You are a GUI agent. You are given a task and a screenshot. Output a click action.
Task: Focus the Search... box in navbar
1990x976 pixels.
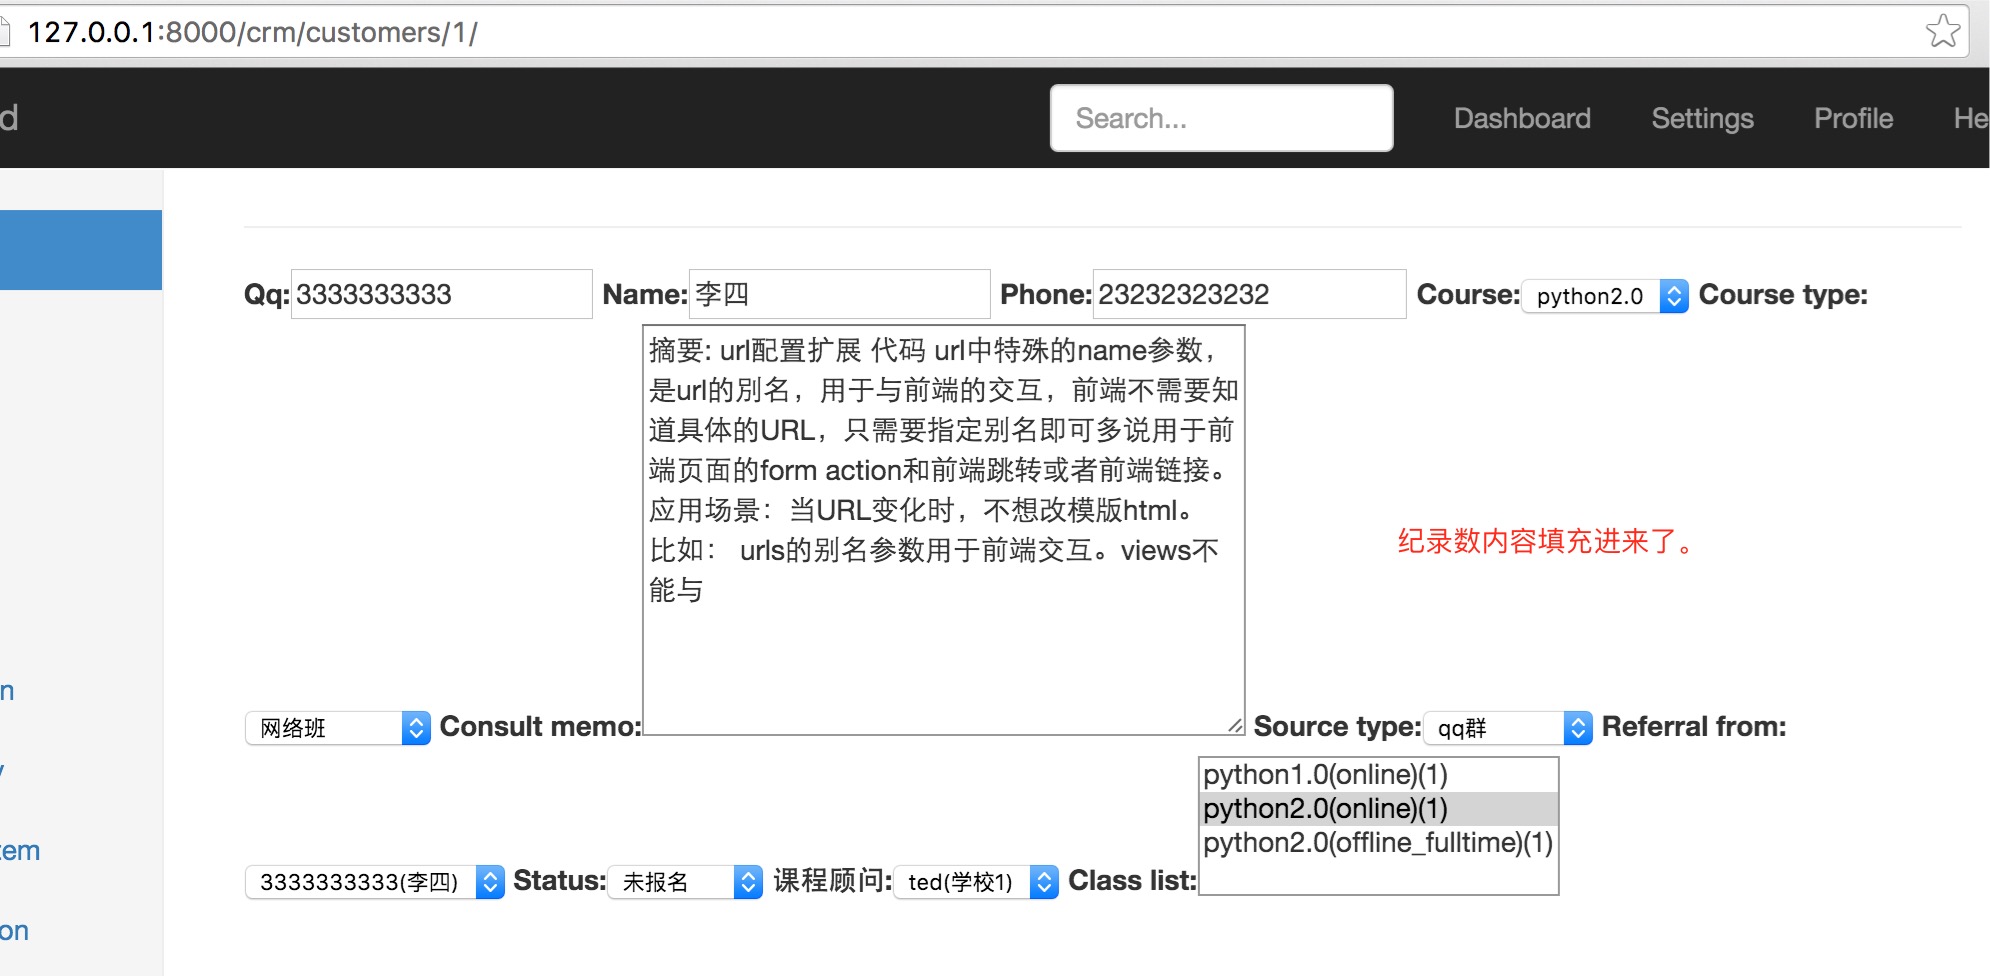pyautogui.click(x=1221, y=118)
